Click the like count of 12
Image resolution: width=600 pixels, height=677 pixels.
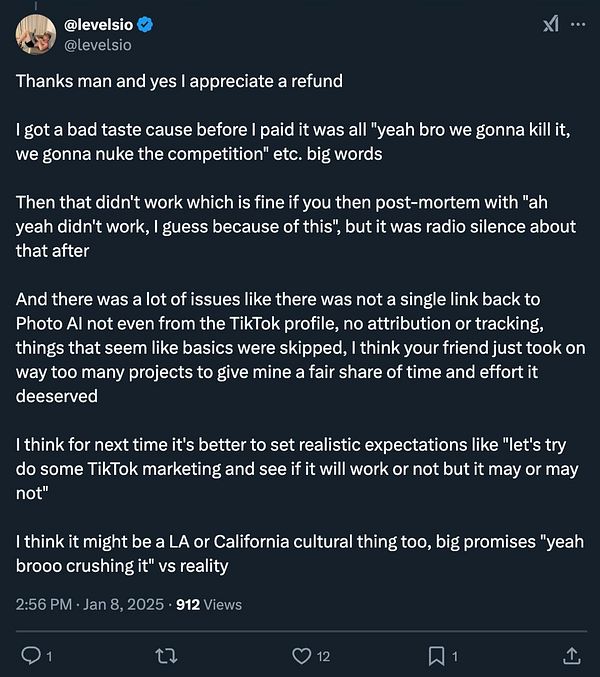click(325, 656)
